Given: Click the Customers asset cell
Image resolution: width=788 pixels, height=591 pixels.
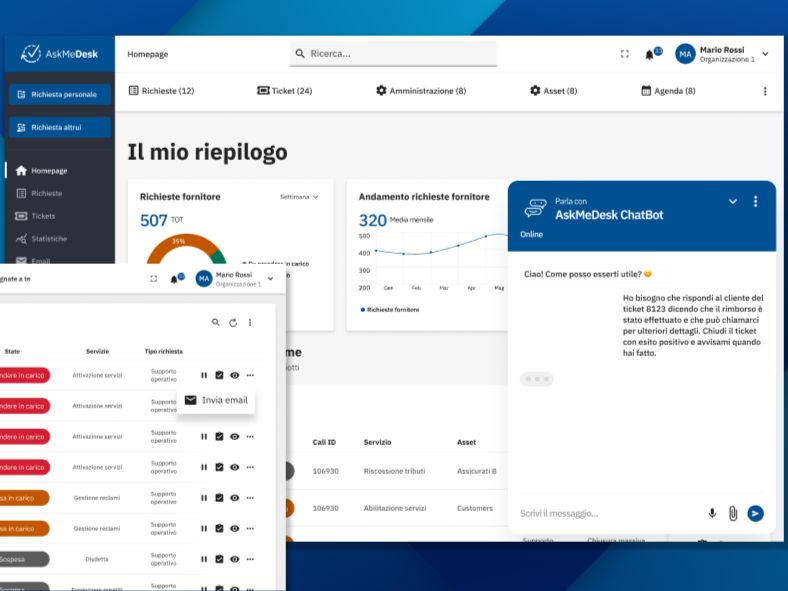Looking at the screenshot, I should tap(475, 509).
